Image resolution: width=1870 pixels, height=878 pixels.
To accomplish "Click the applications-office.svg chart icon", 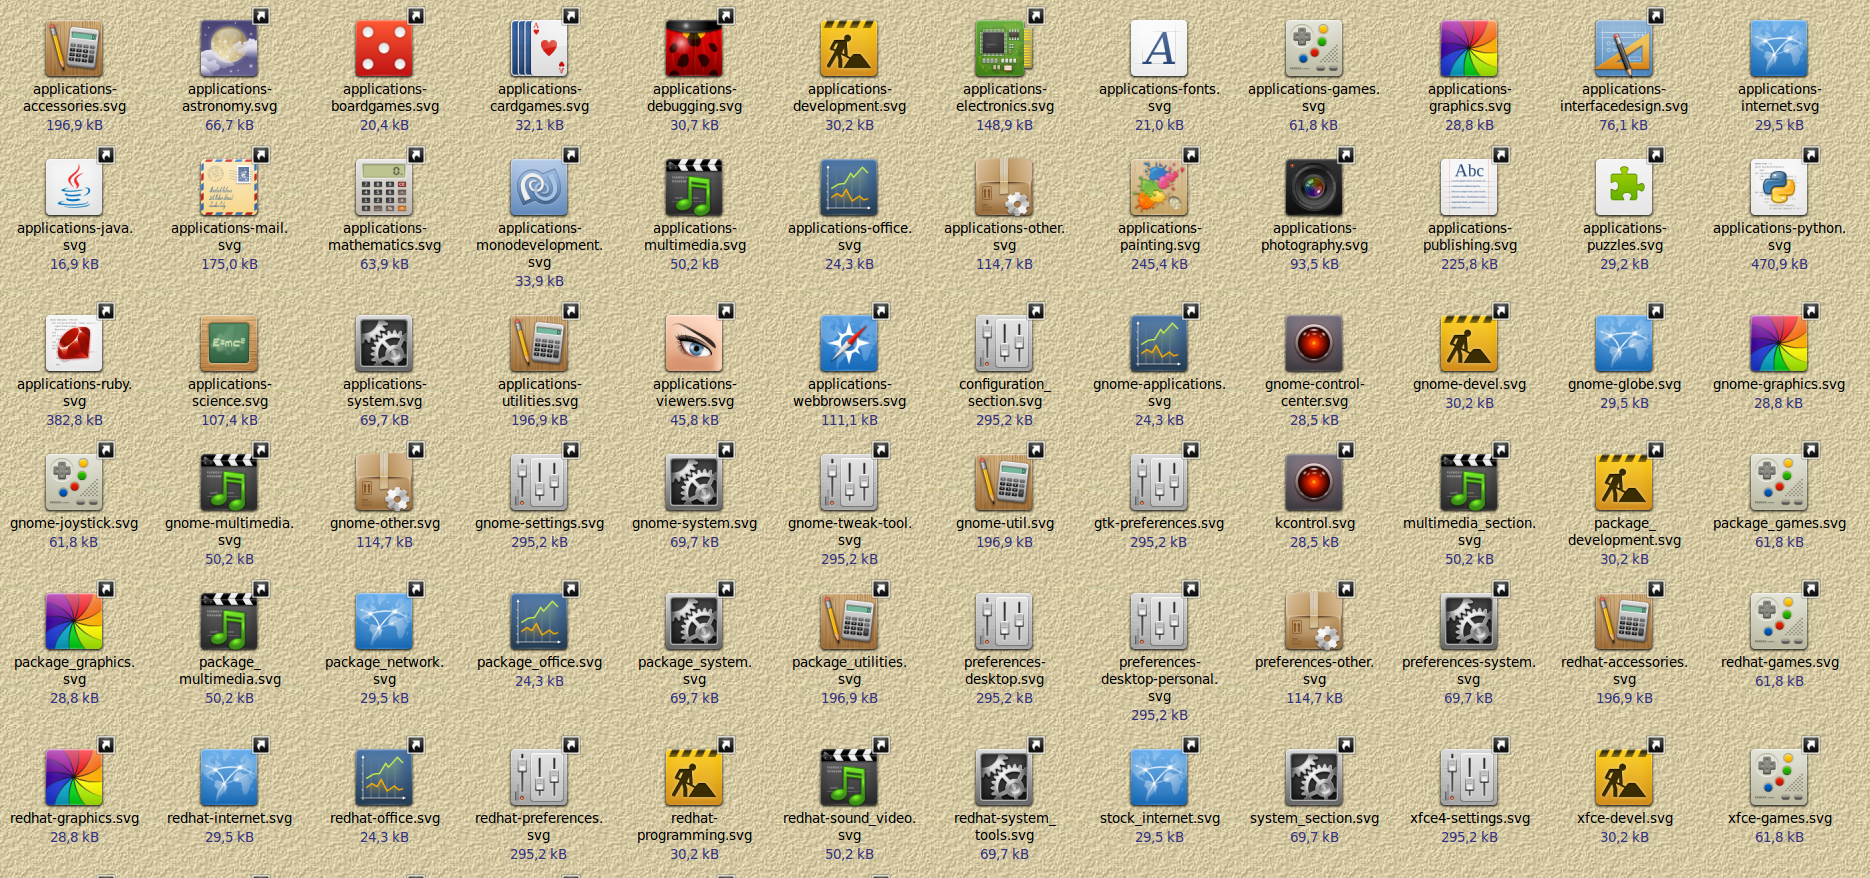I will (x=849, y=187).
